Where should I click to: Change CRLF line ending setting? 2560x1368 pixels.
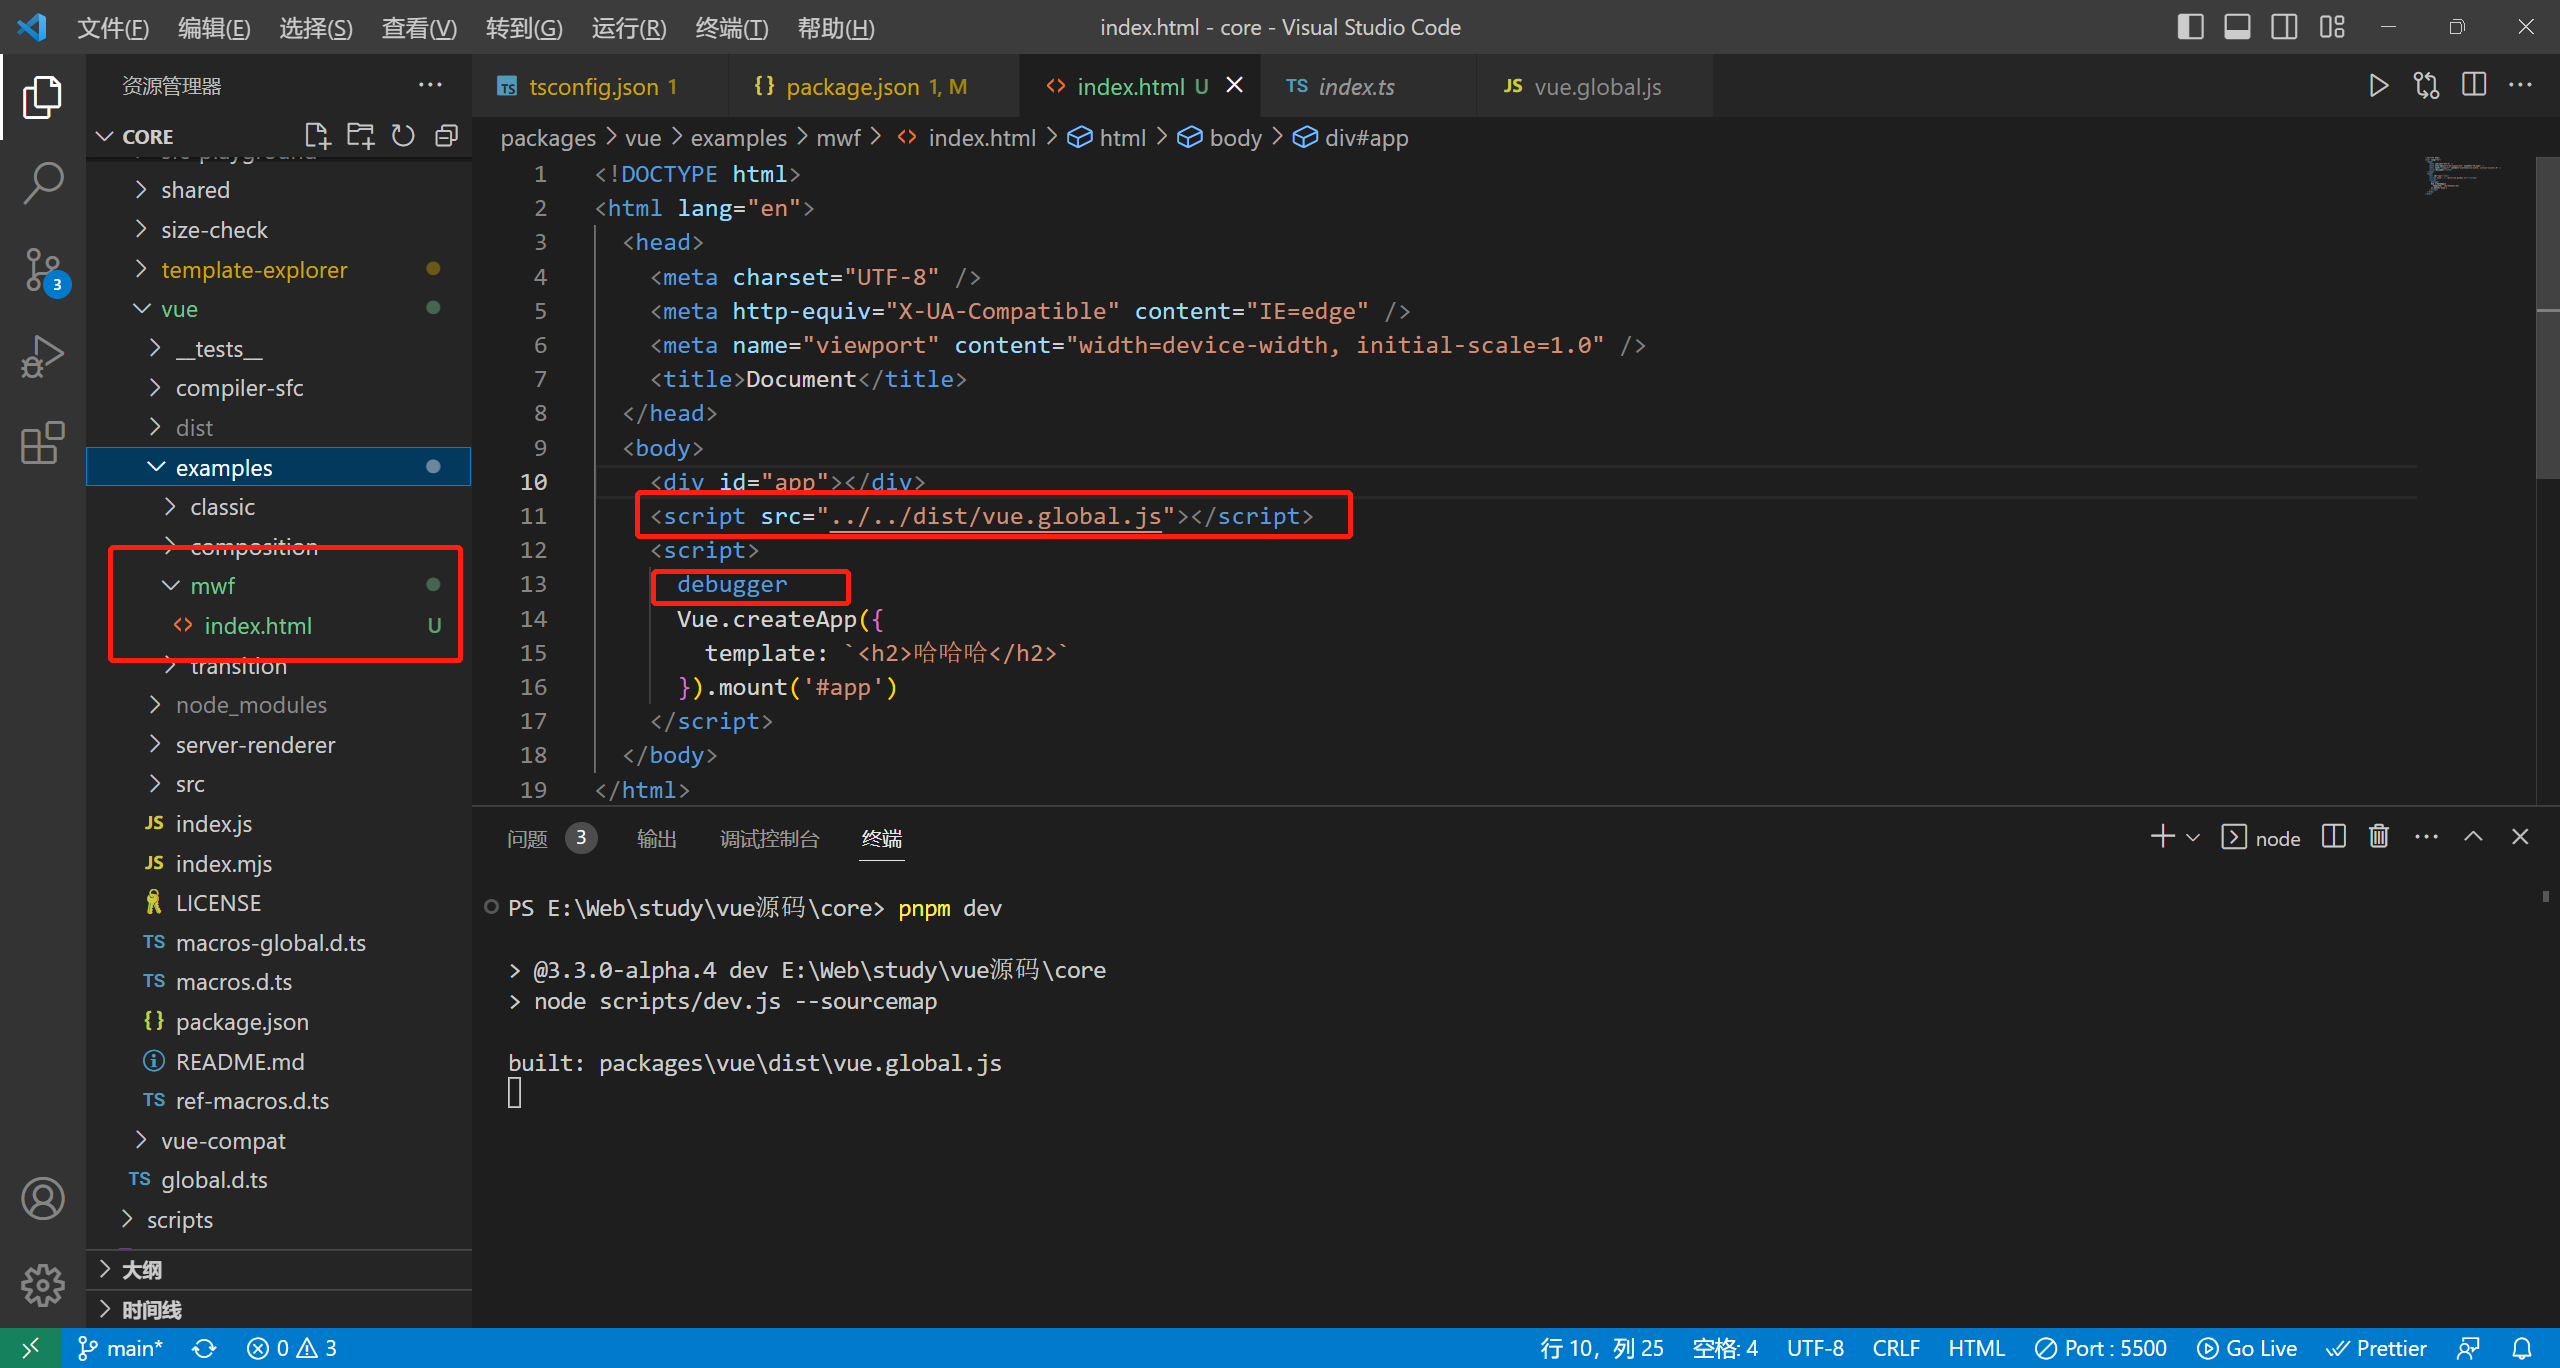(x=1895, y=1348)
